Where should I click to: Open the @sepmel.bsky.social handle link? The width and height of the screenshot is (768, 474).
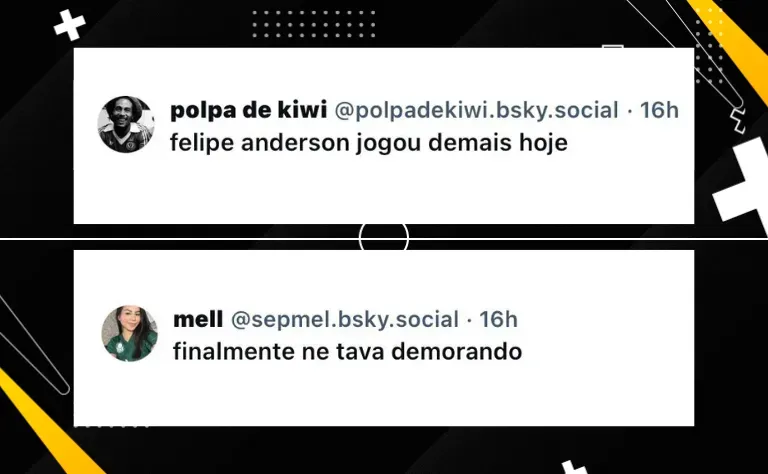[344, 319]
